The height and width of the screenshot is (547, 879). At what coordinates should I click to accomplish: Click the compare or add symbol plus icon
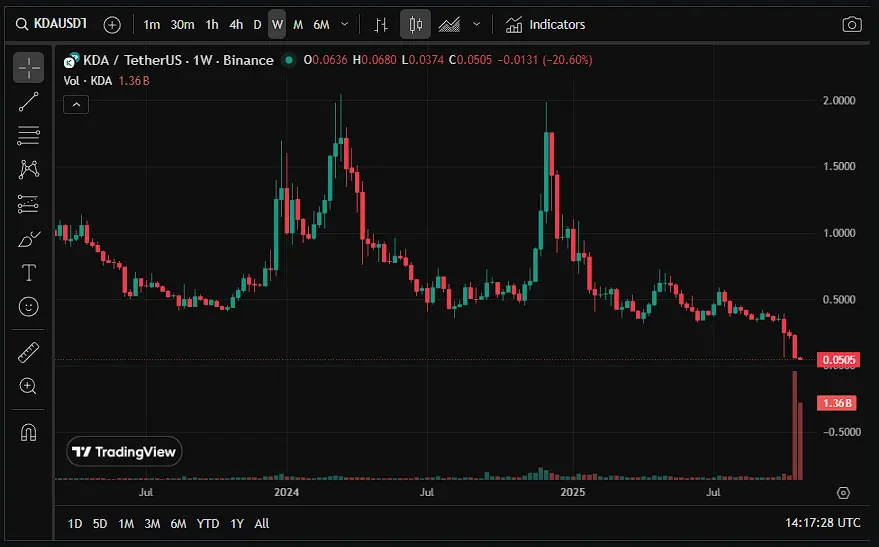pyautogui.click(x=112, y=25)
